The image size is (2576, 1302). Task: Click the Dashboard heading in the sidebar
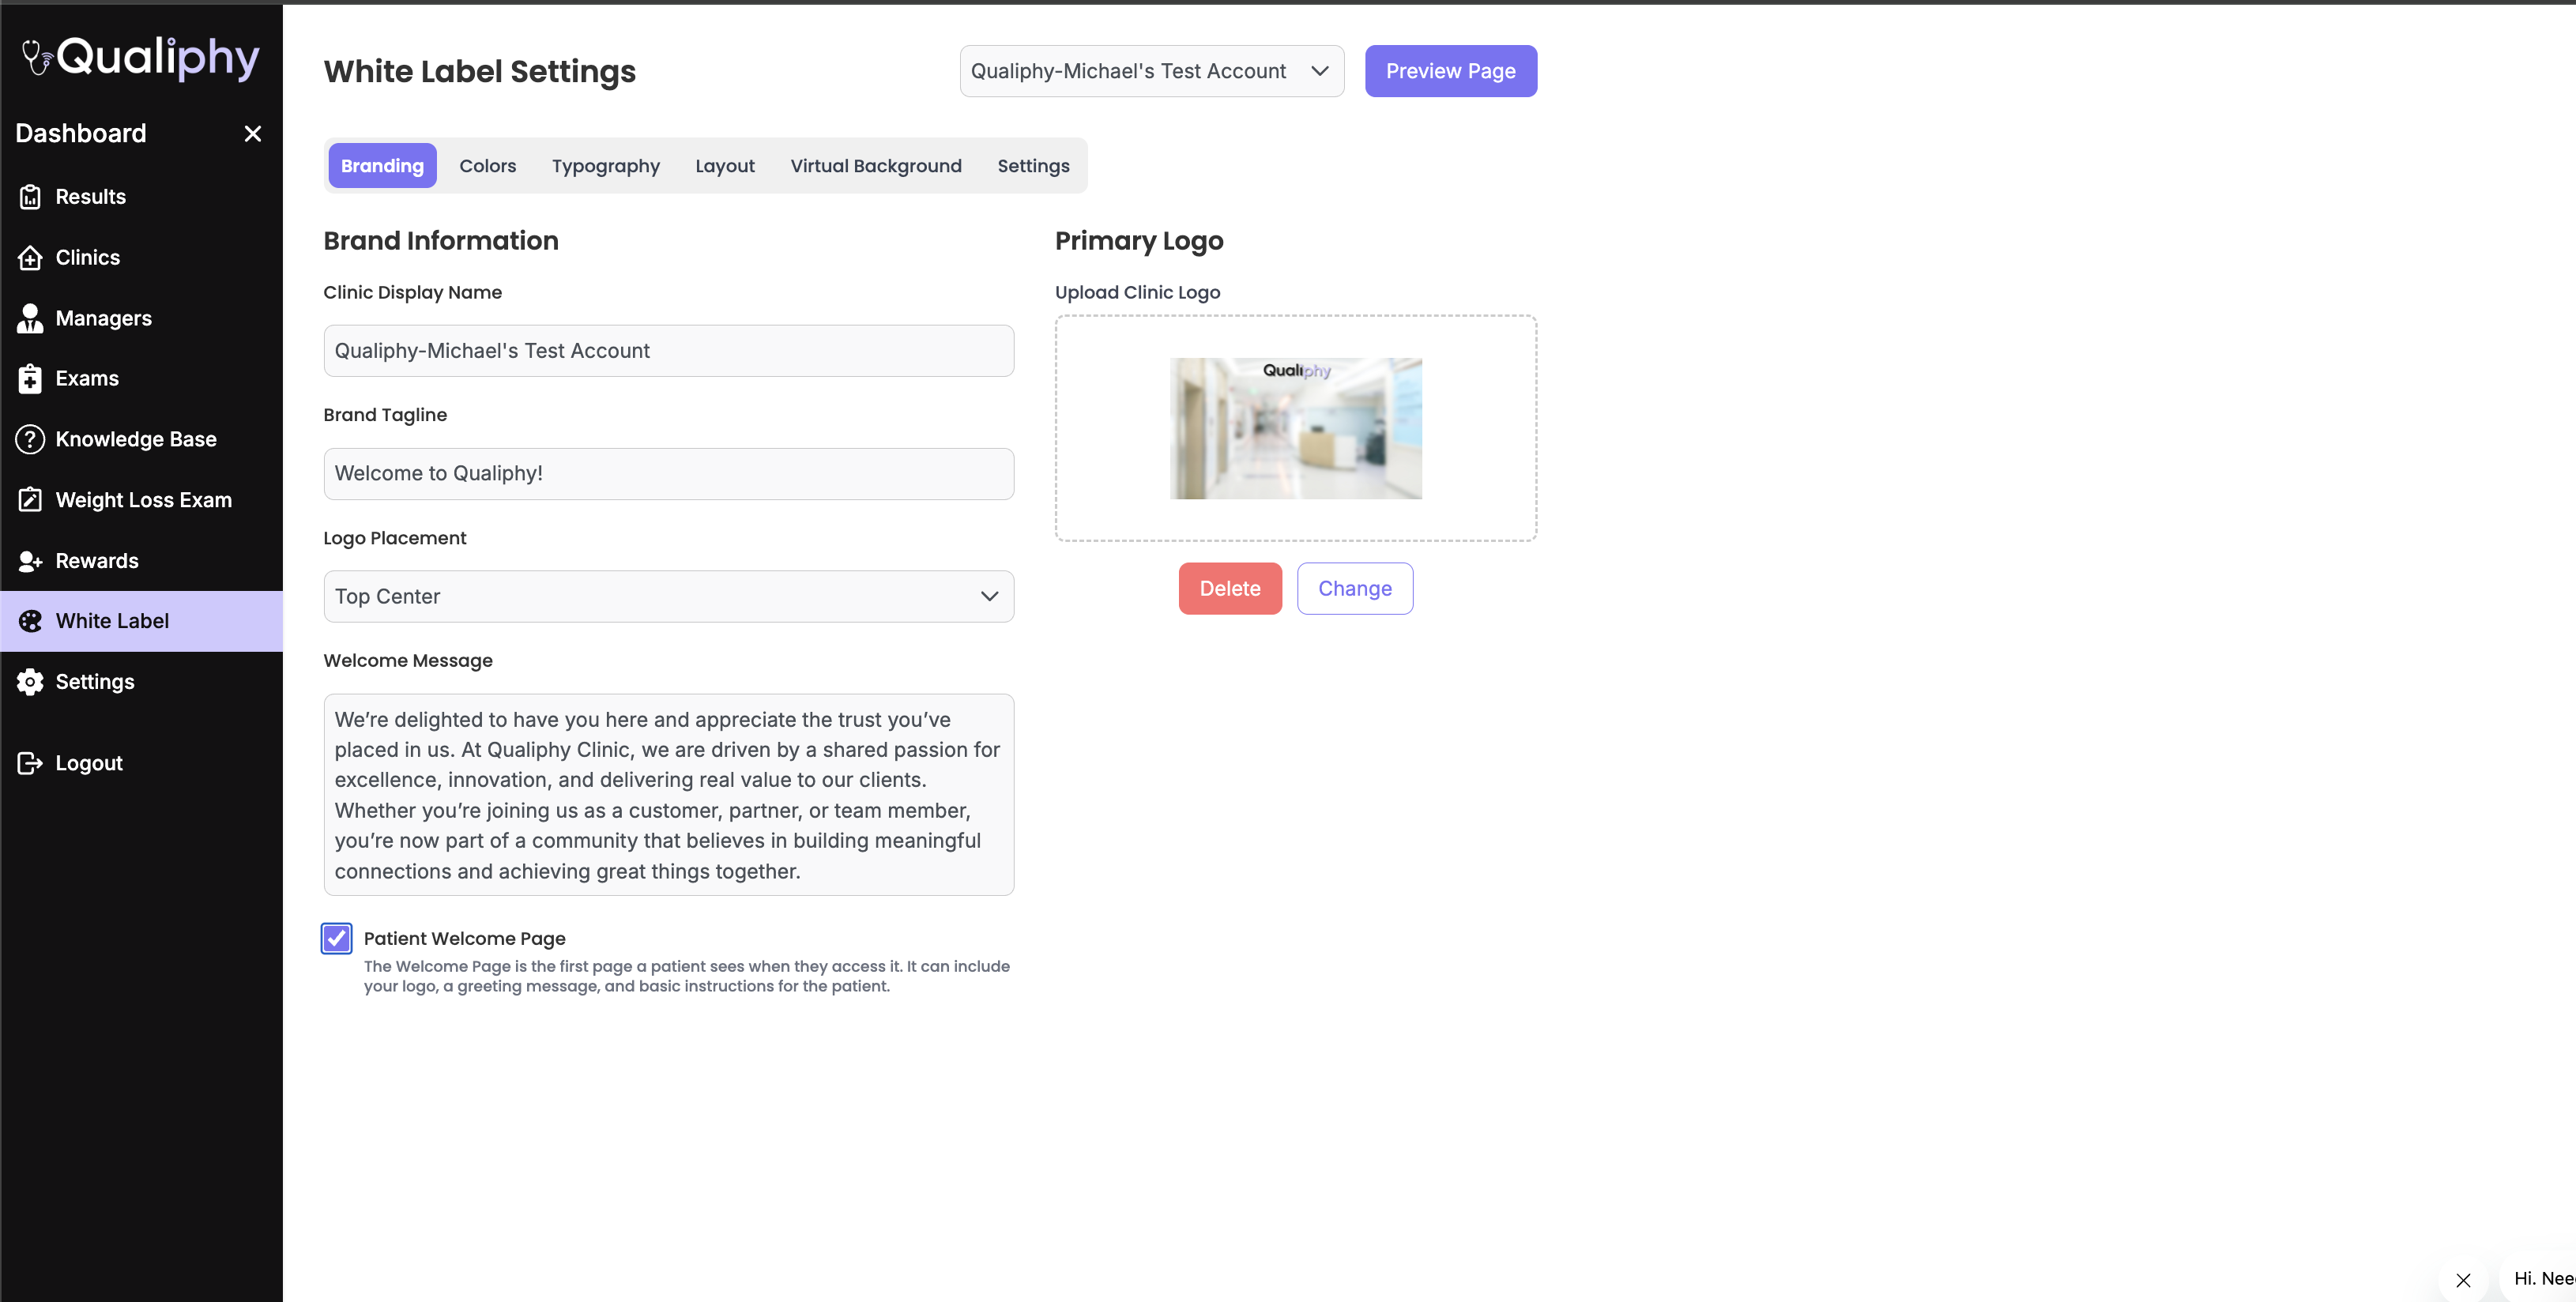click(81, 133)
